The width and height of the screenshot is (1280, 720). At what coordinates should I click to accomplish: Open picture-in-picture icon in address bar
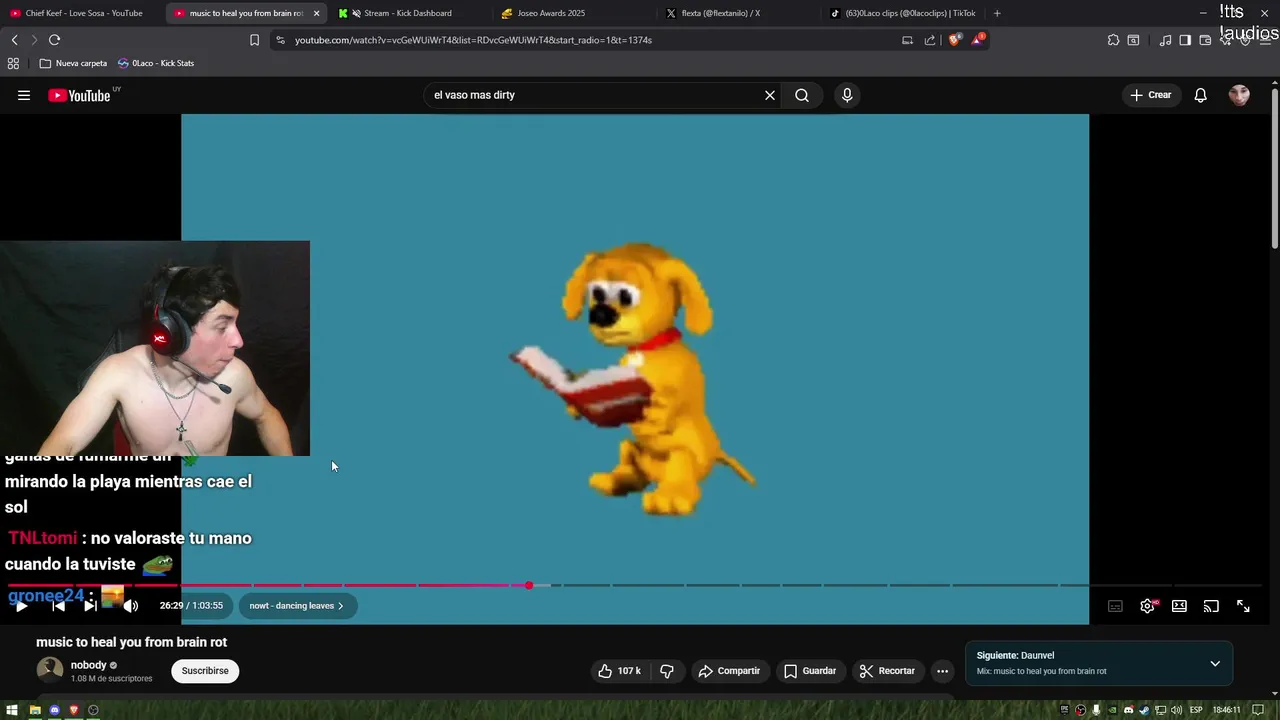907,40
